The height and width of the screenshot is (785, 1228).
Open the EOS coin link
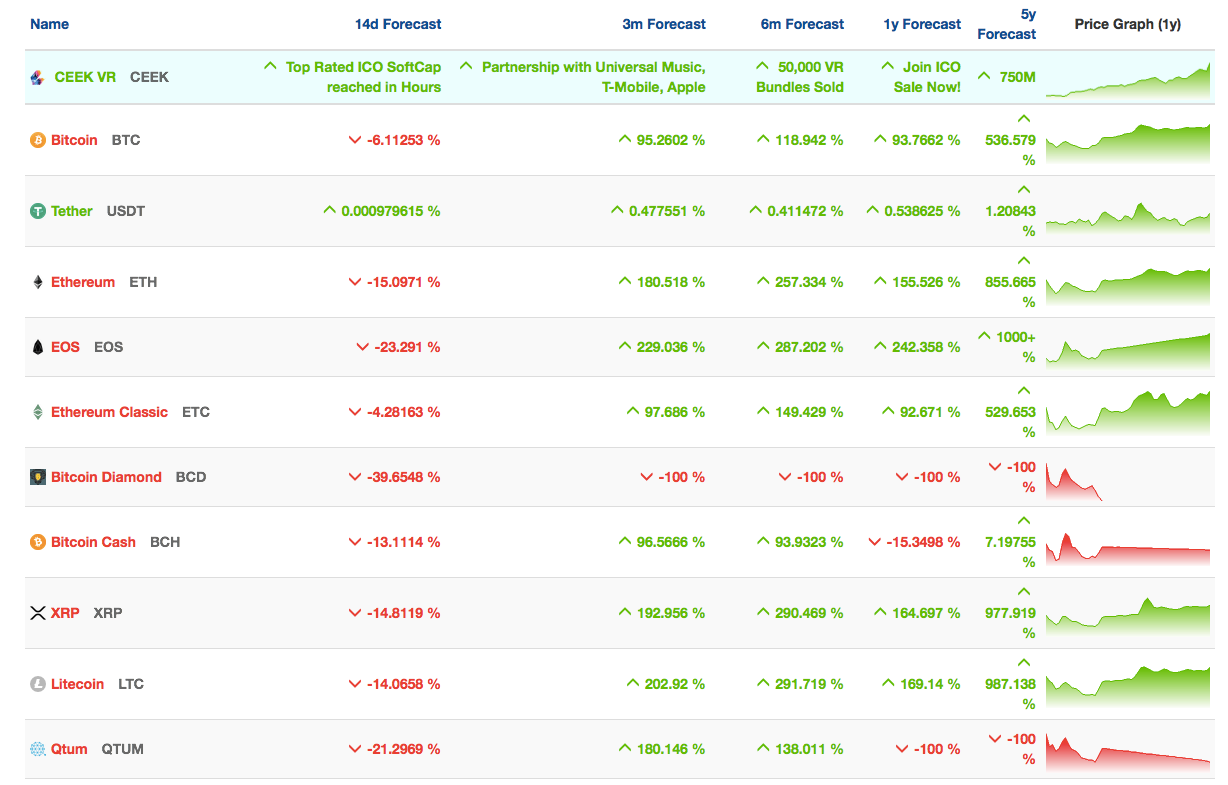point(65,347)
